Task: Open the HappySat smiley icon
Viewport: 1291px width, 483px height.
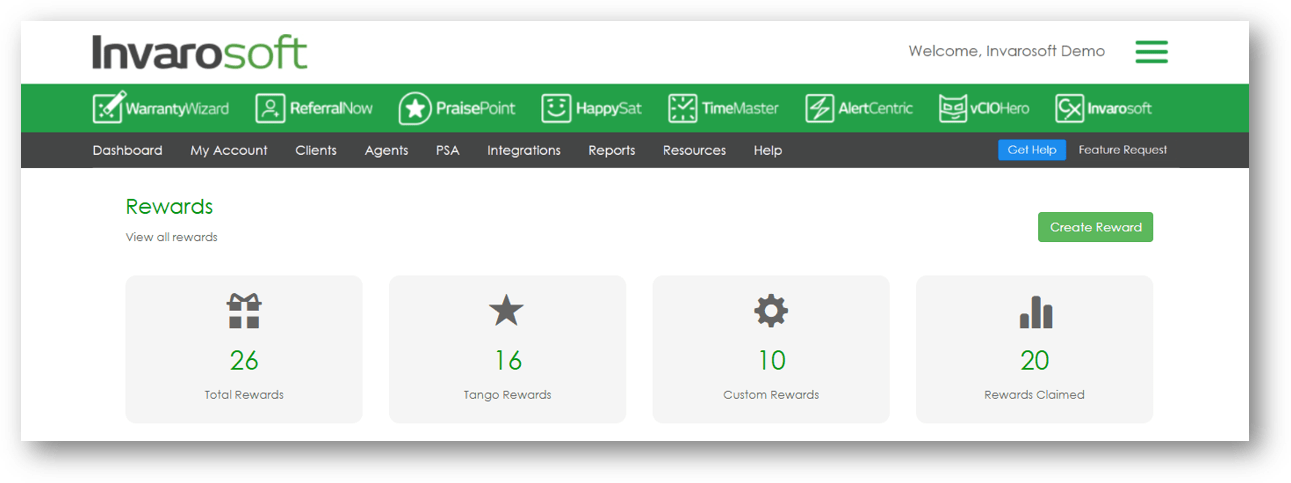Action: click(x=556, y=108)
